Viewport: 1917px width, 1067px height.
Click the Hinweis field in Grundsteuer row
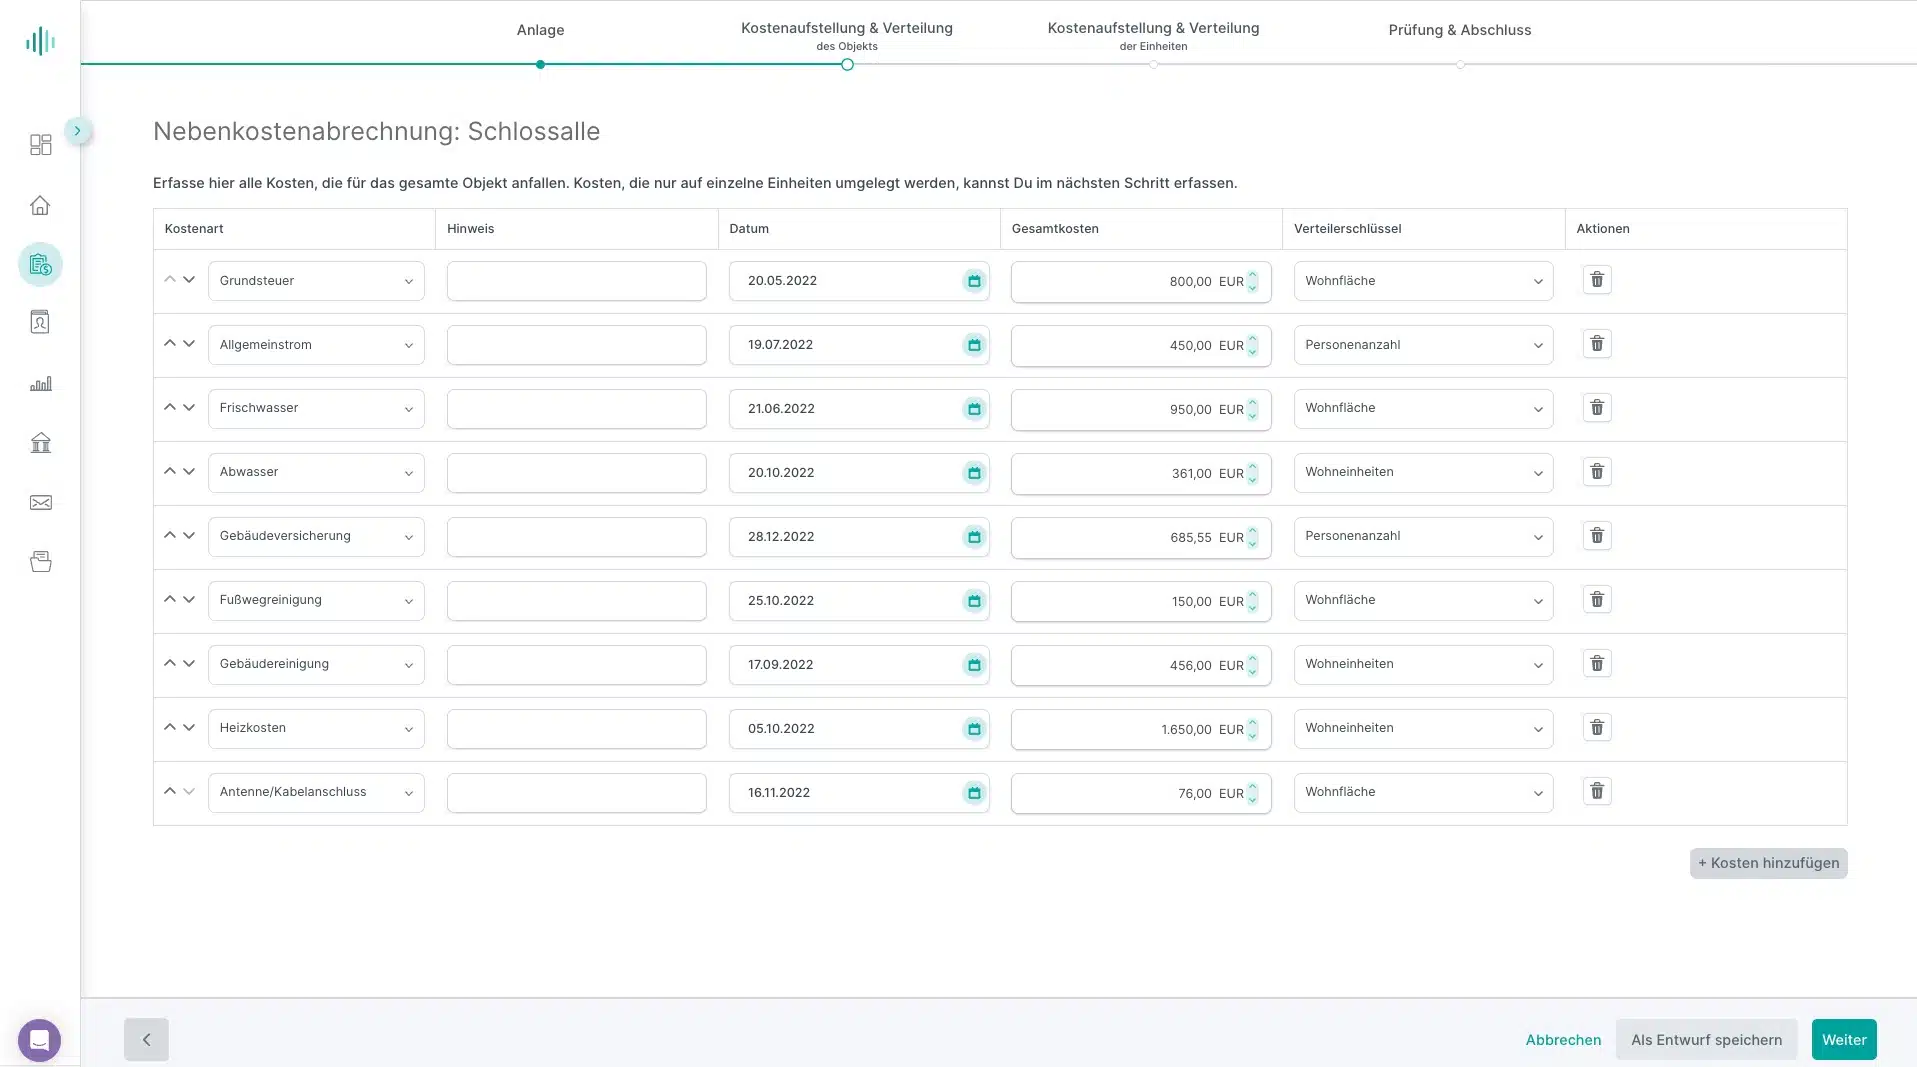point(576,281)
